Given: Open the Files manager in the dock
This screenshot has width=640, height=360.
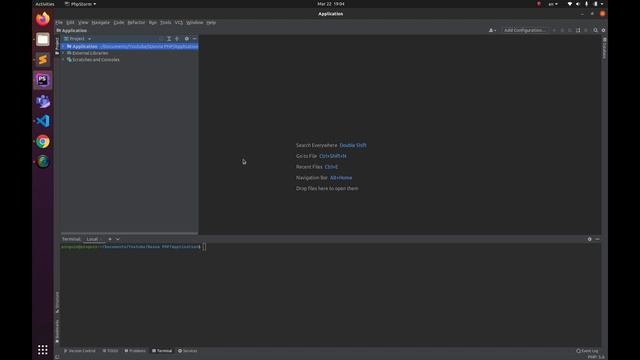Looking at the screenshot, I should pos(43,40).
